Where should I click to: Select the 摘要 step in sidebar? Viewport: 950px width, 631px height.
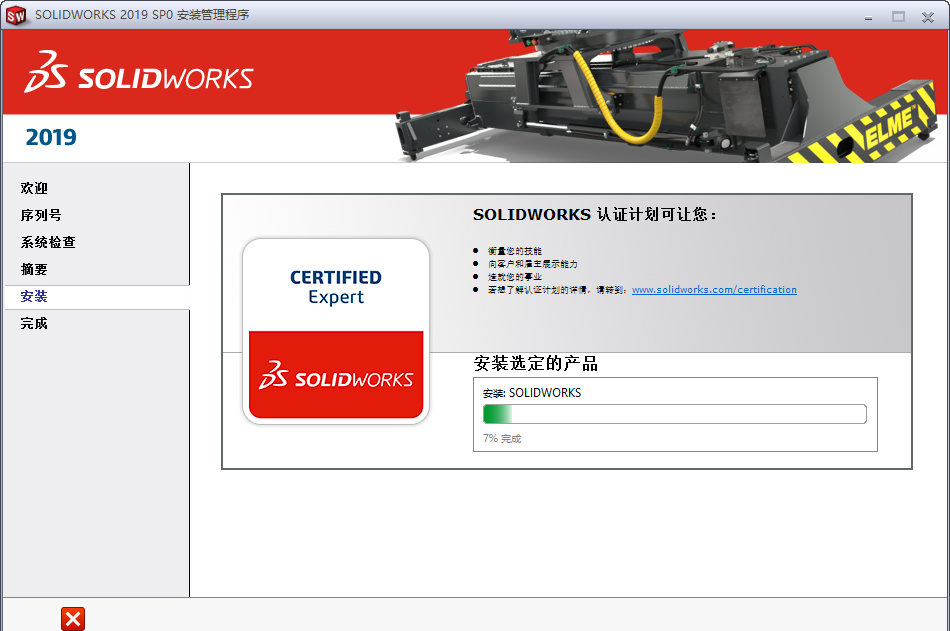click(34, 269)
